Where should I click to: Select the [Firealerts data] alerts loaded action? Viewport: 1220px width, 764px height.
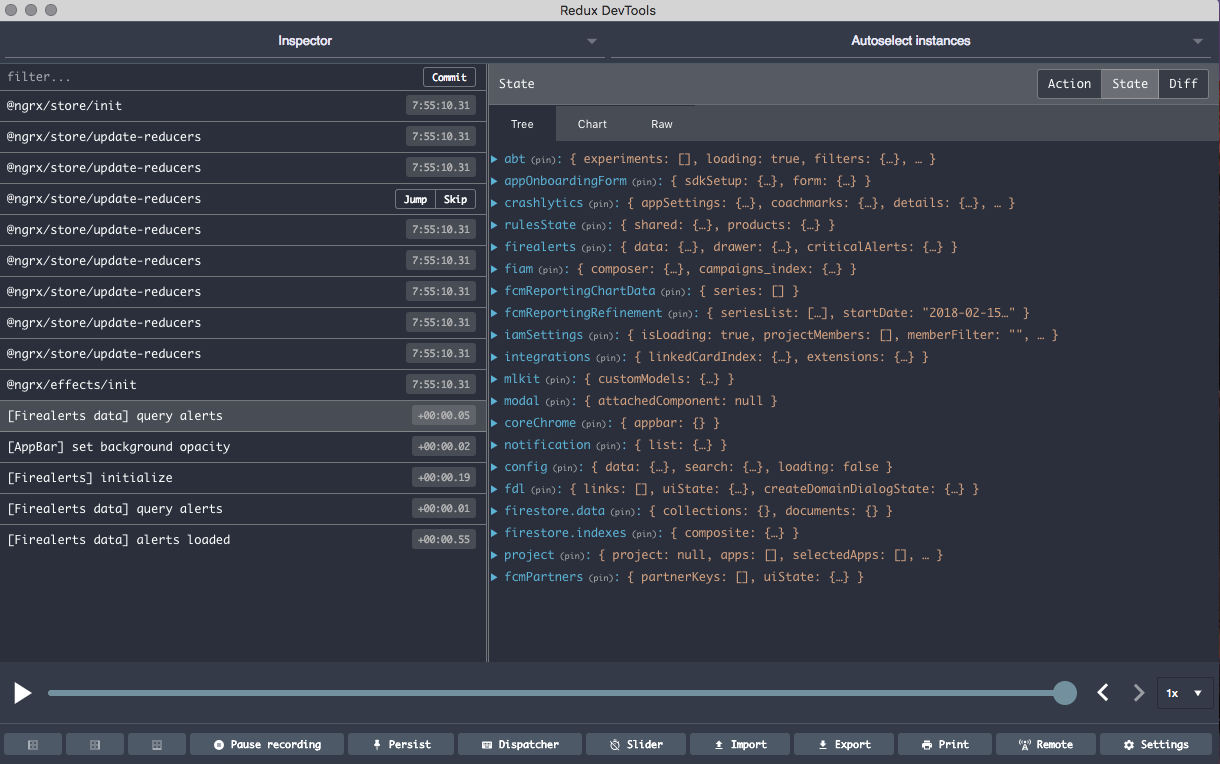coord(243,540)
